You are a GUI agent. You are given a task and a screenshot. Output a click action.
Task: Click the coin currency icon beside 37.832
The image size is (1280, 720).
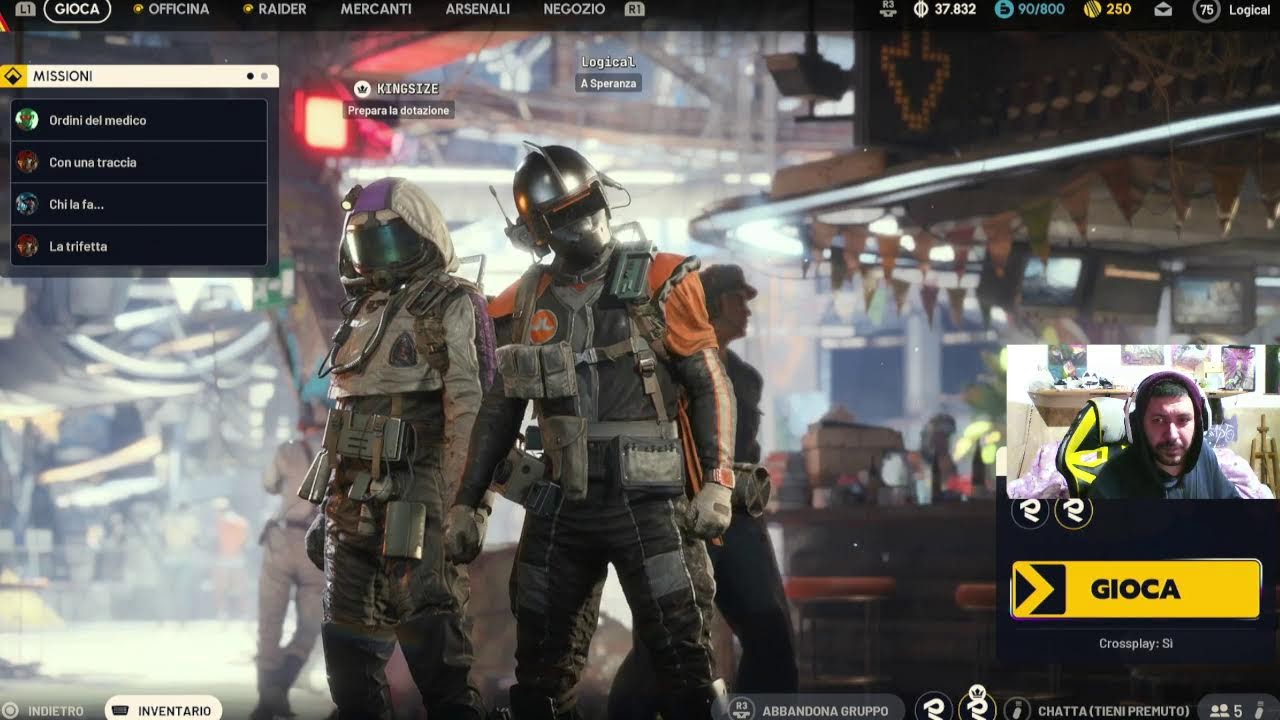(x=921, y=9)
